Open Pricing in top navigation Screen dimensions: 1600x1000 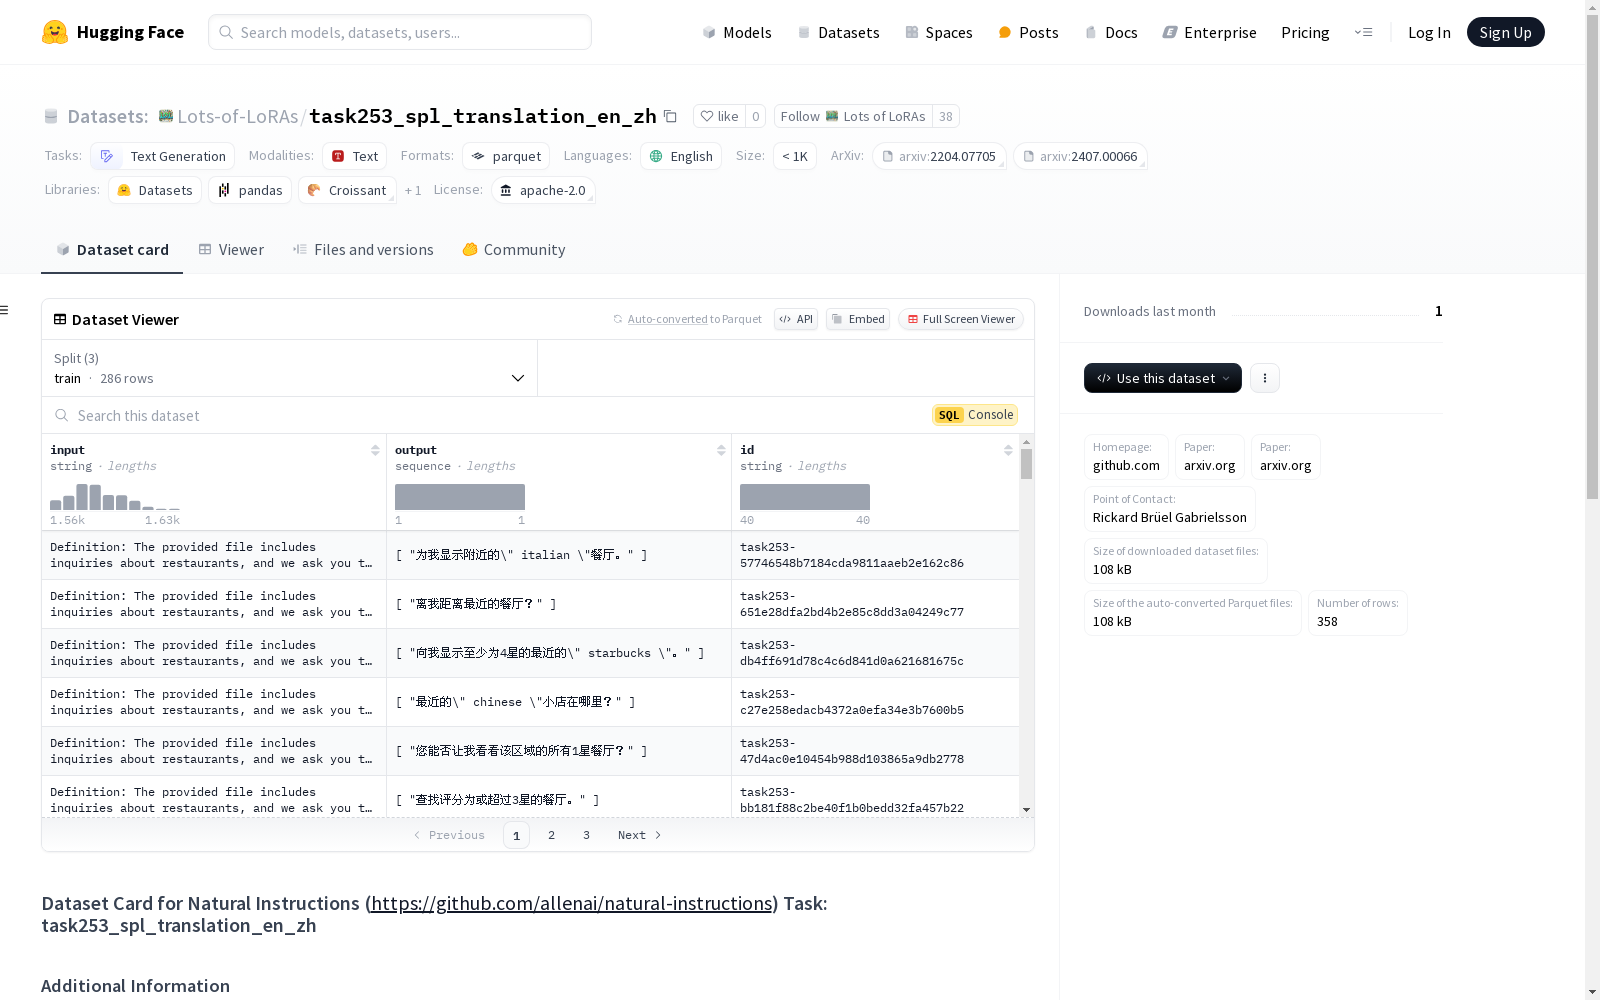pos(1305,32)
